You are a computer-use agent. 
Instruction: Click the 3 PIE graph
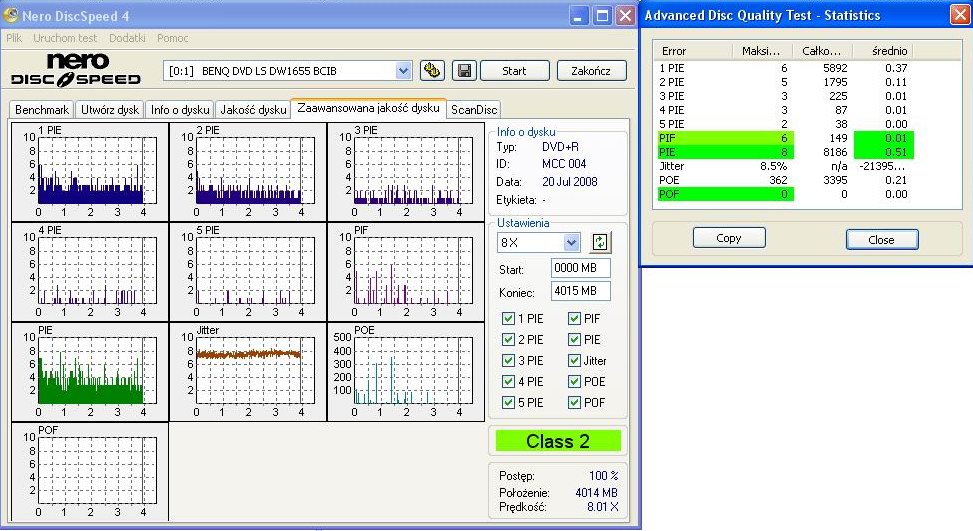[x=406, y=172]
